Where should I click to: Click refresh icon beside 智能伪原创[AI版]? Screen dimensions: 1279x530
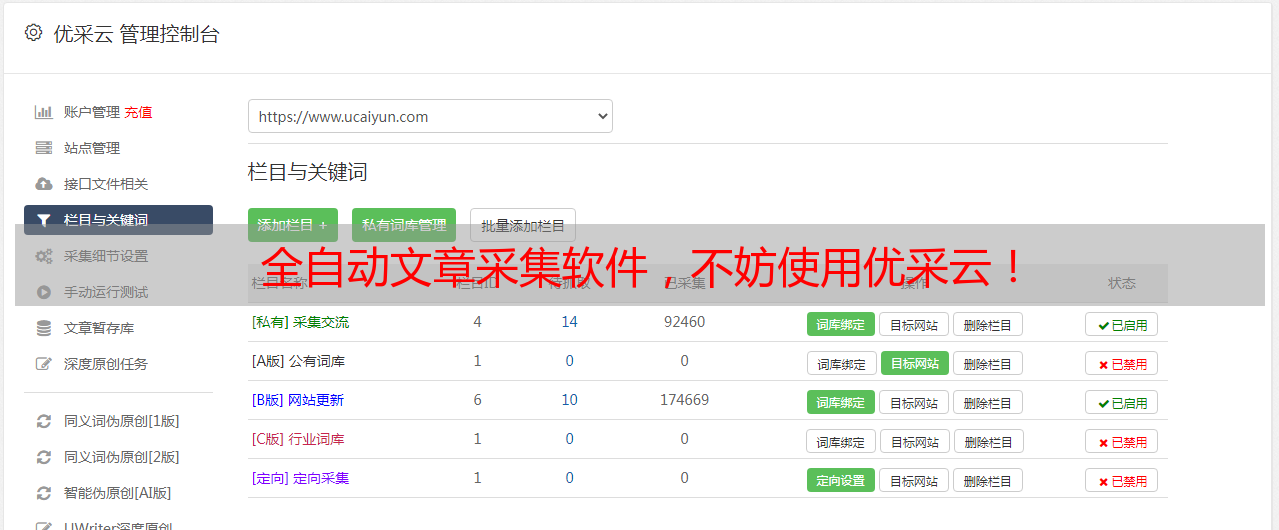click(x=43, y=493)
